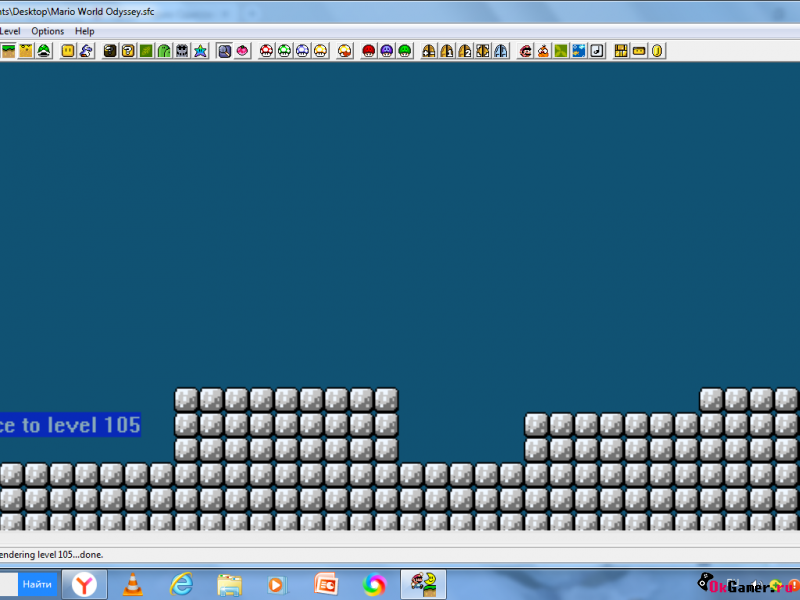Click the green-spotted mushroom icon
The height and width of the screenshot is (600, 800).
284,51
